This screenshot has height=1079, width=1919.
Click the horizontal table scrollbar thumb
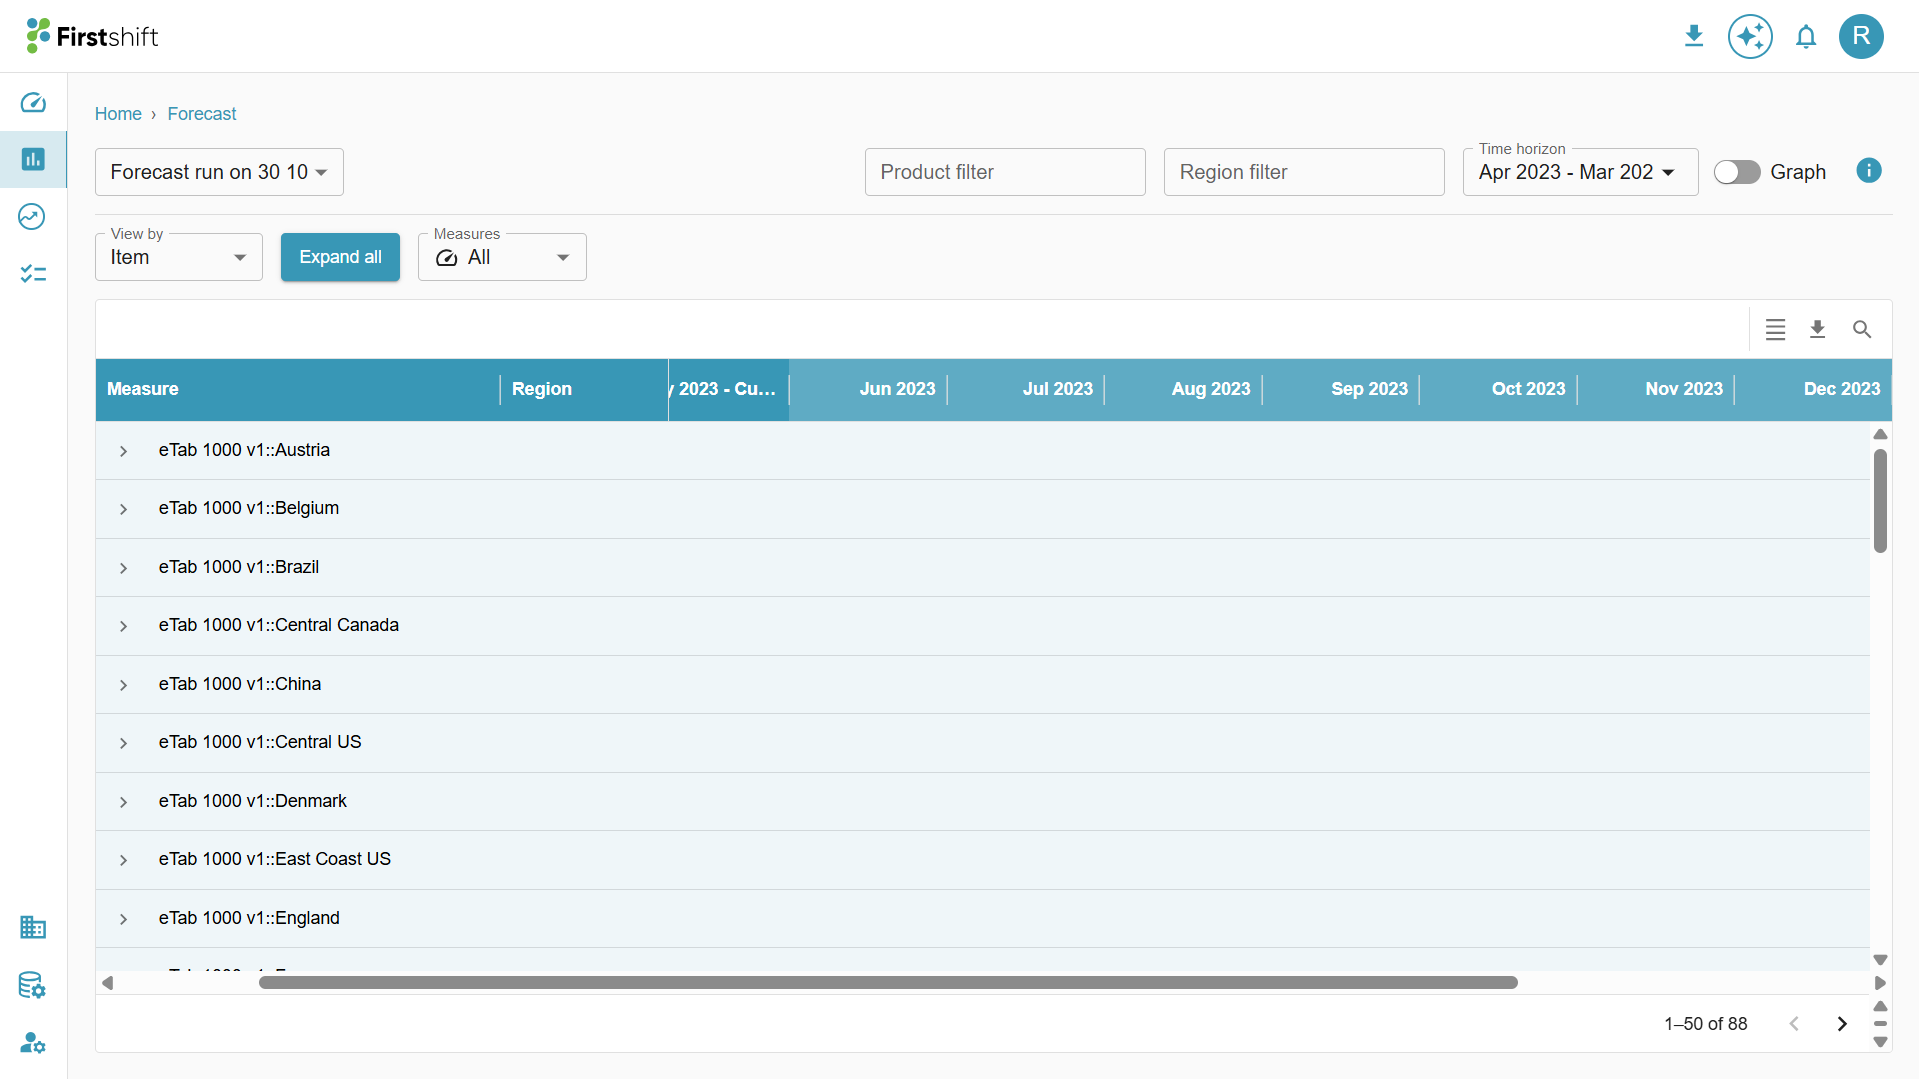(888, 983)
